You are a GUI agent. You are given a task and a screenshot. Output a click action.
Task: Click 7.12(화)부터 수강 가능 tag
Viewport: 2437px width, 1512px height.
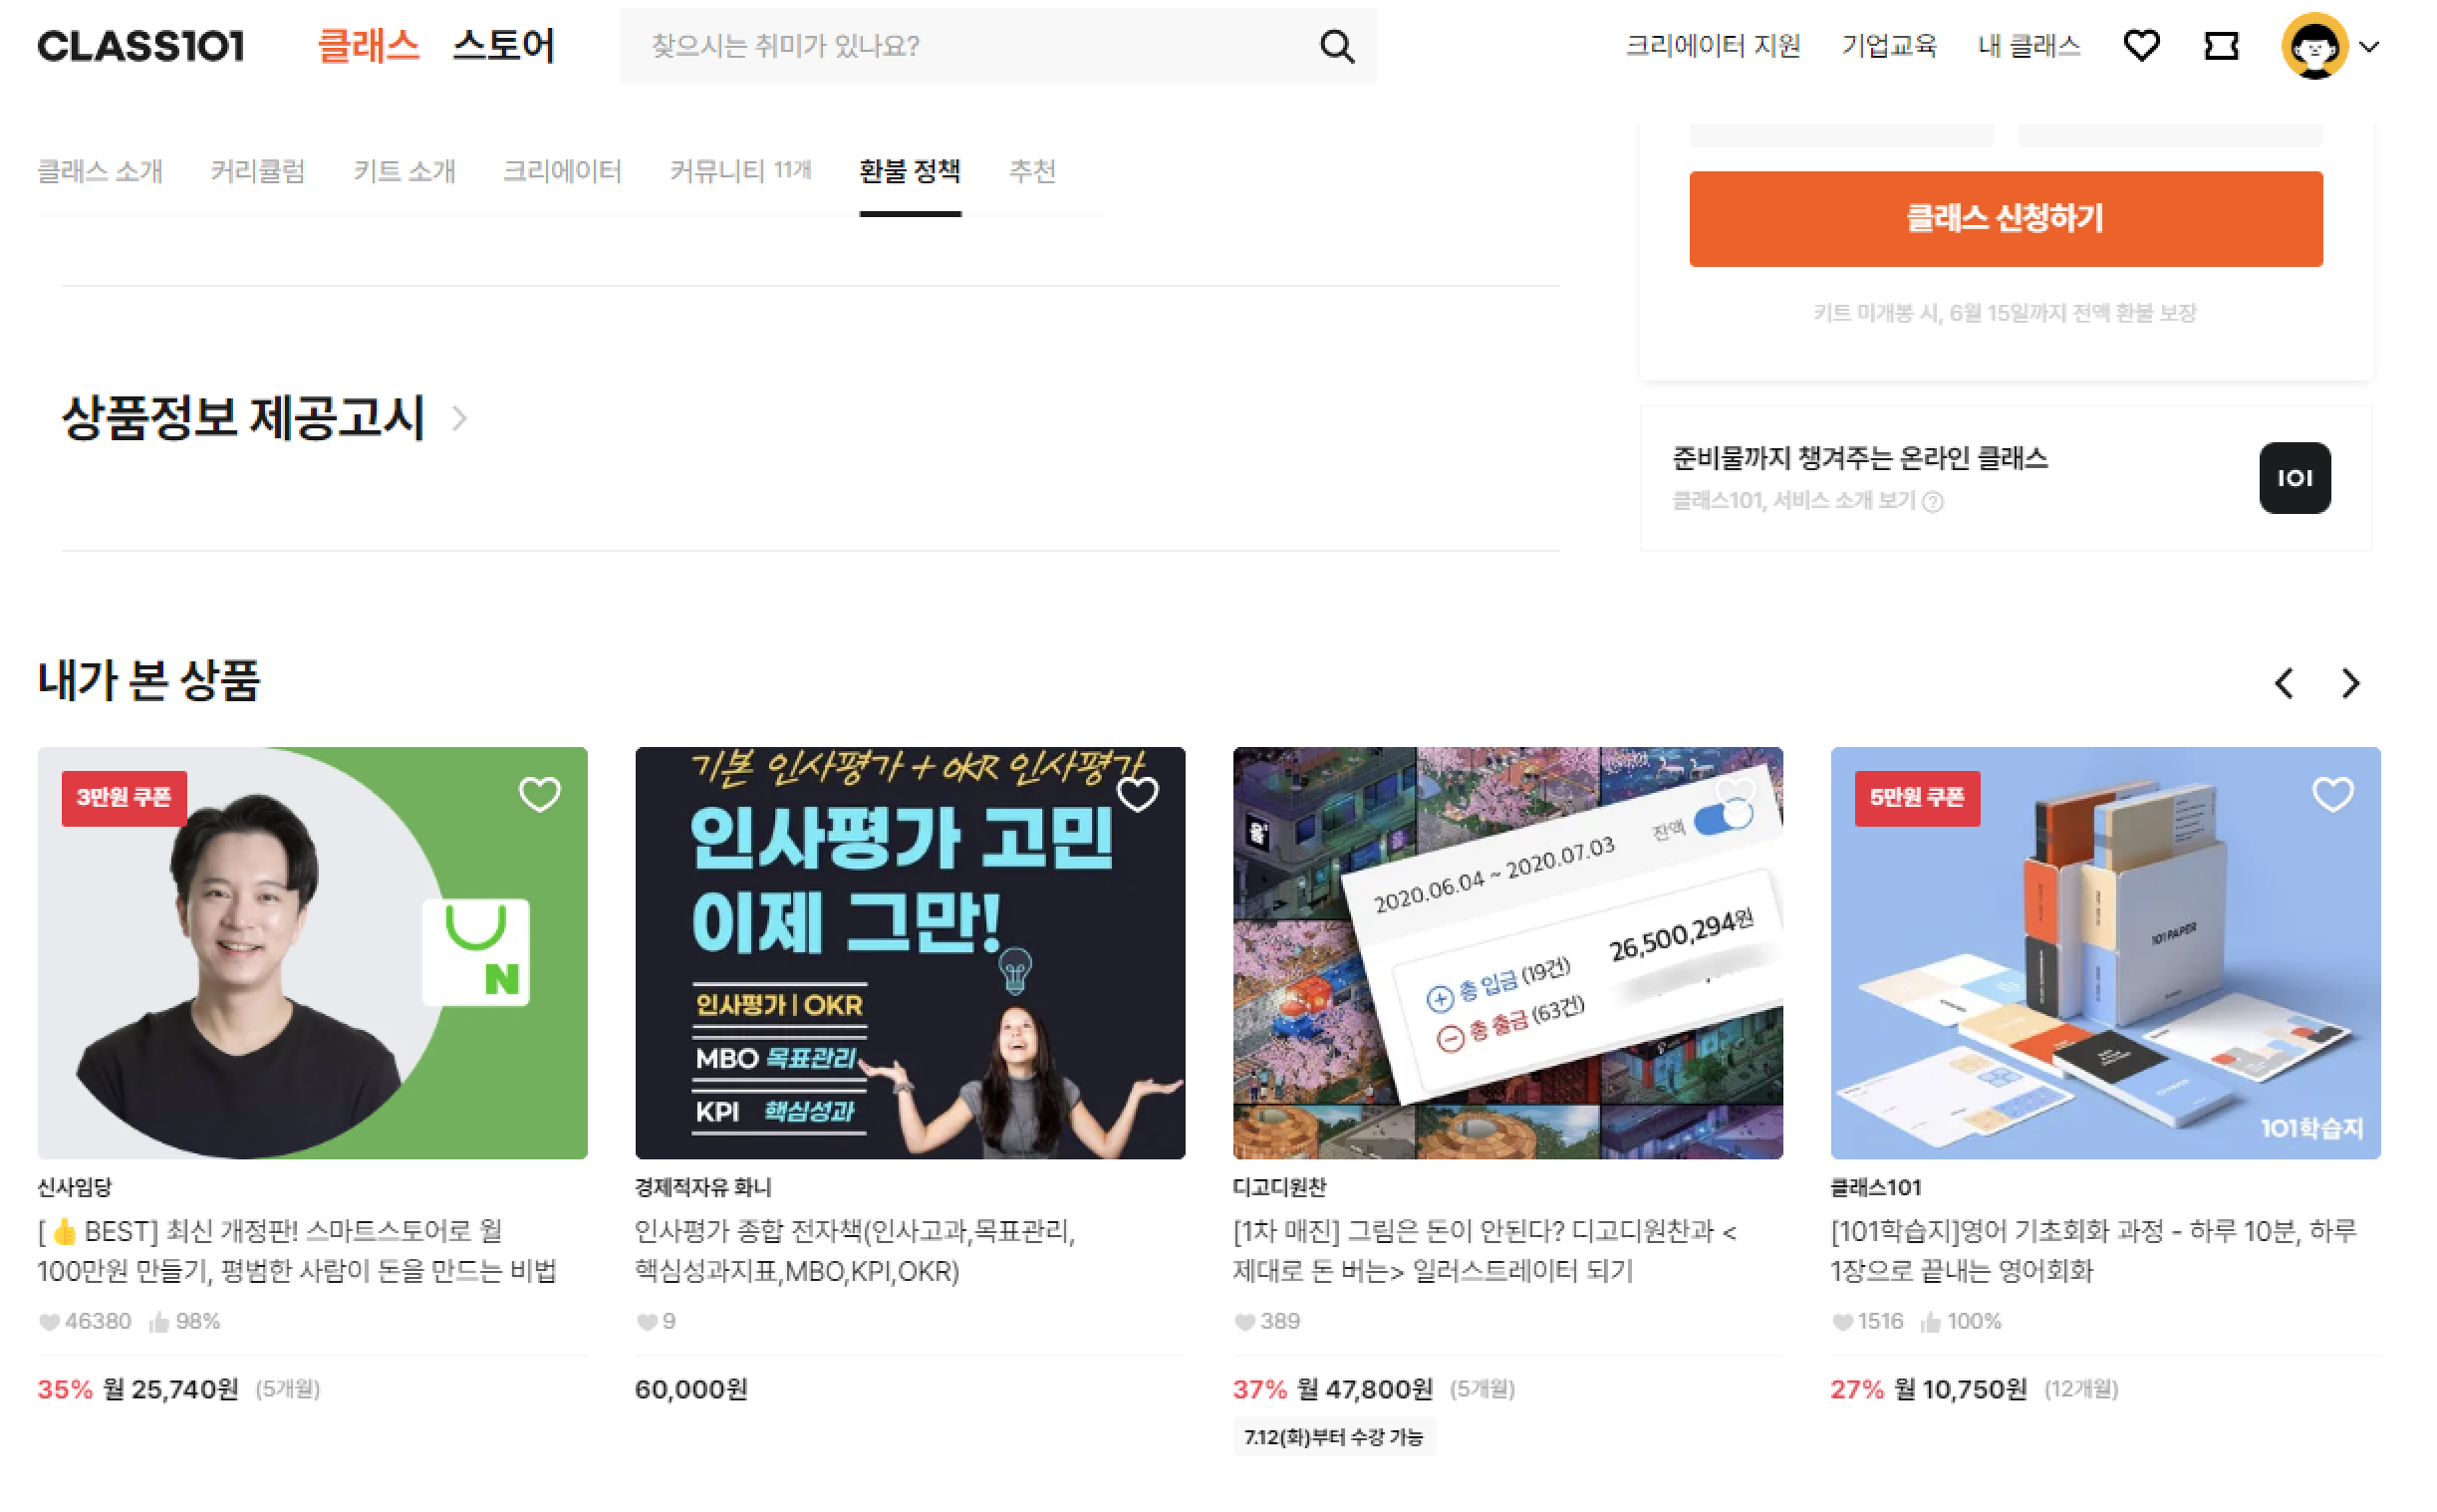click(x=1333, y=1436)
